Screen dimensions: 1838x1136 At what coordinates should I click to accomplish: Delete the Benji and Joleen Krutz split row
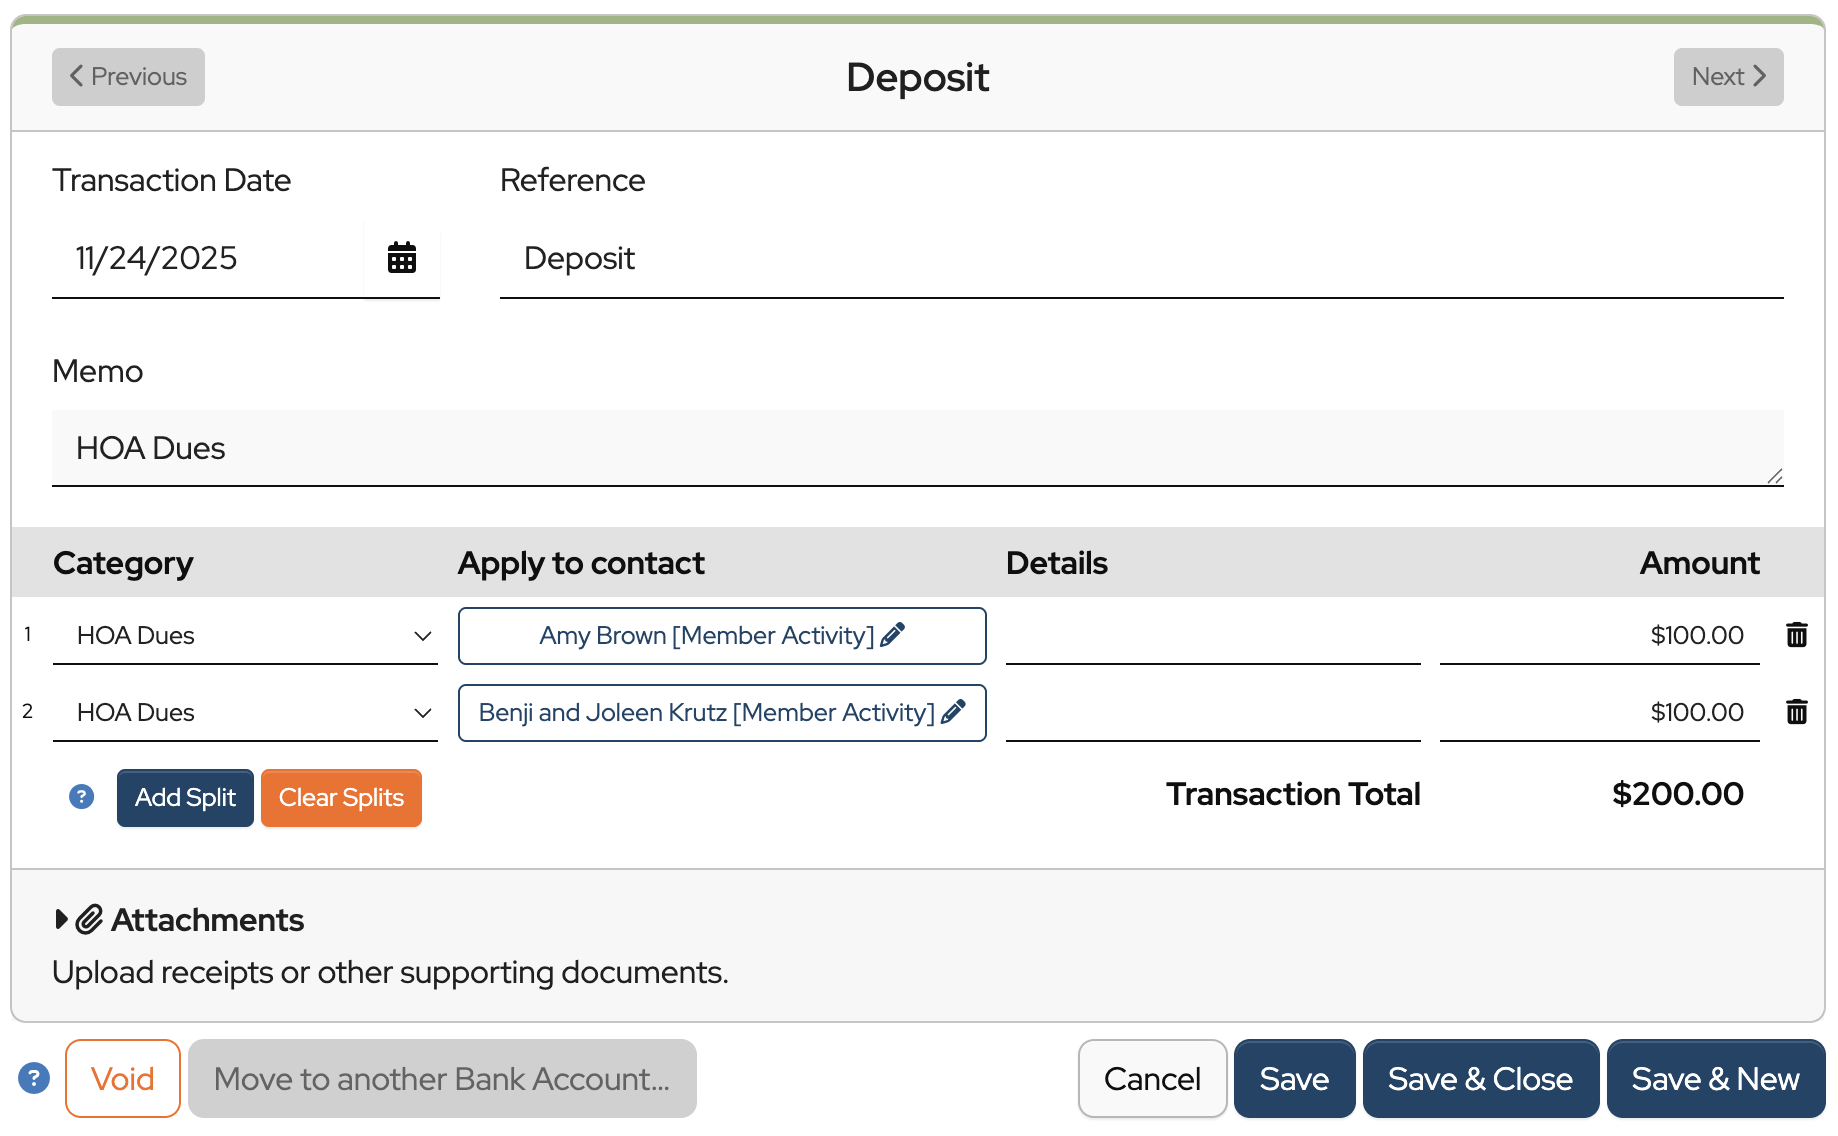click(x=1796, y=712)
